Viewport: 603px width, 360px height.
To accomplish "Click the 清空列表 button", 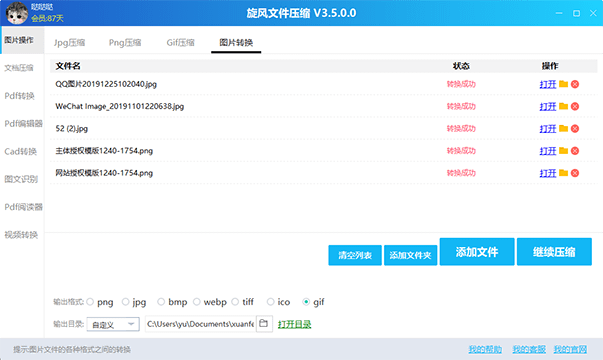I will tap(355, 255).
